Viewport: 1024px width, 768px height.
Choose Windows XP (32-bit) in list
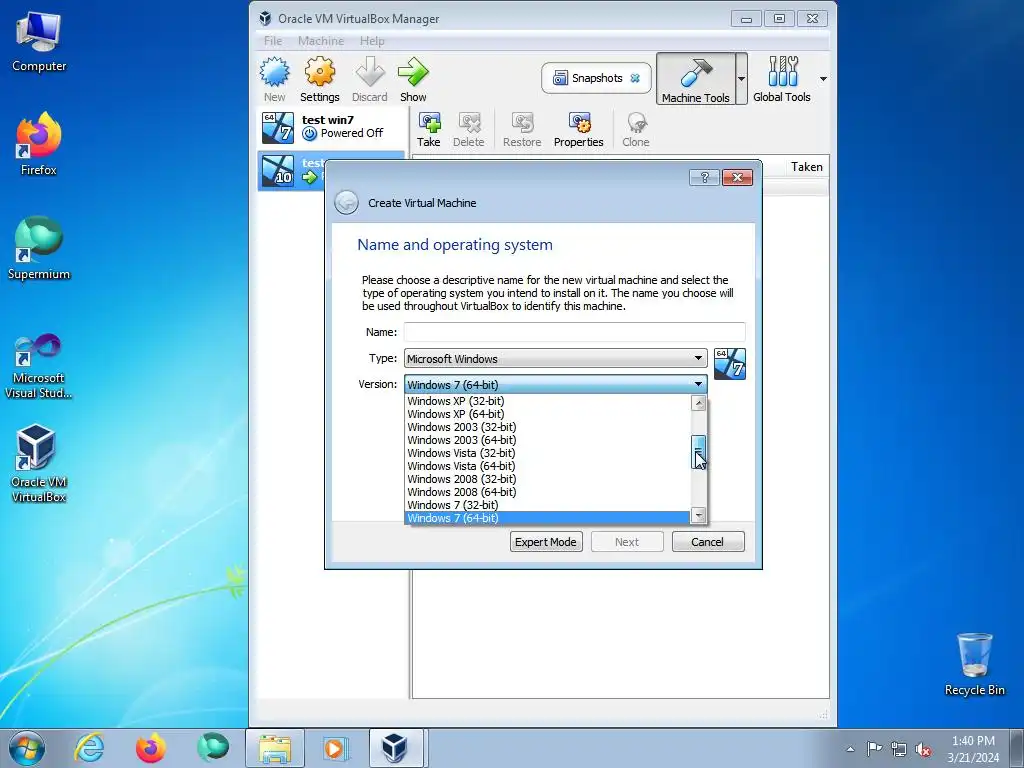click(x=547, y=401)
